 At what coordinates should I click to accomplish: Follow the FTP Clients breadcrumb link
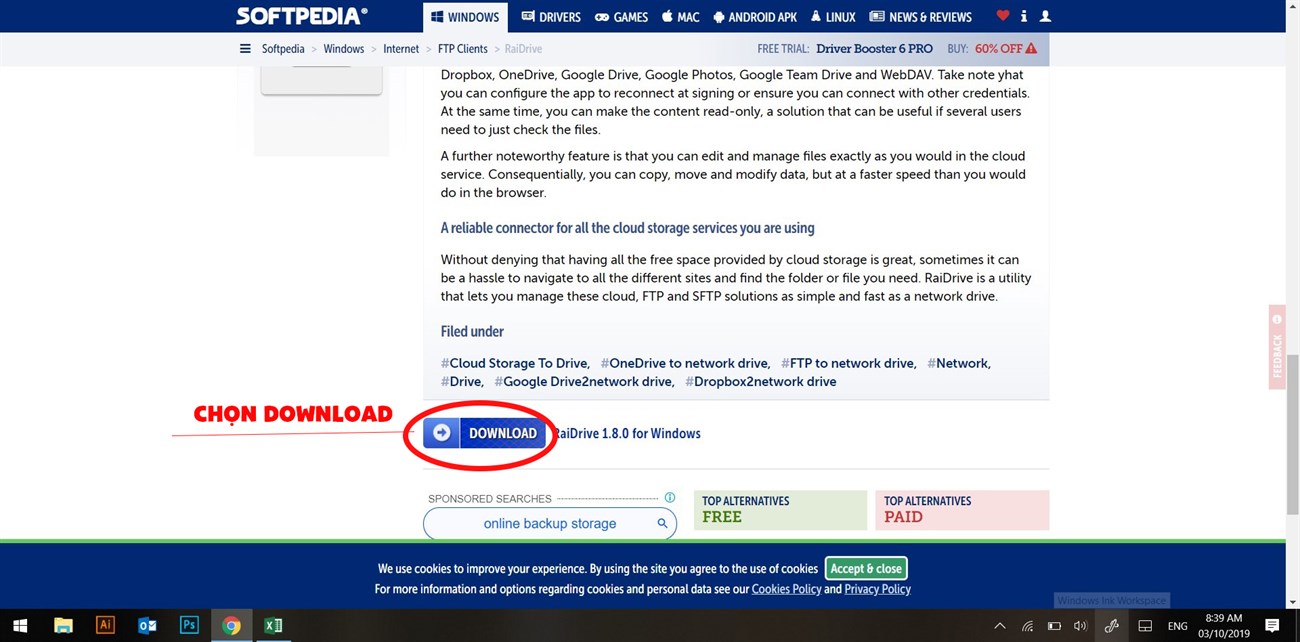[x=463, y=49]
